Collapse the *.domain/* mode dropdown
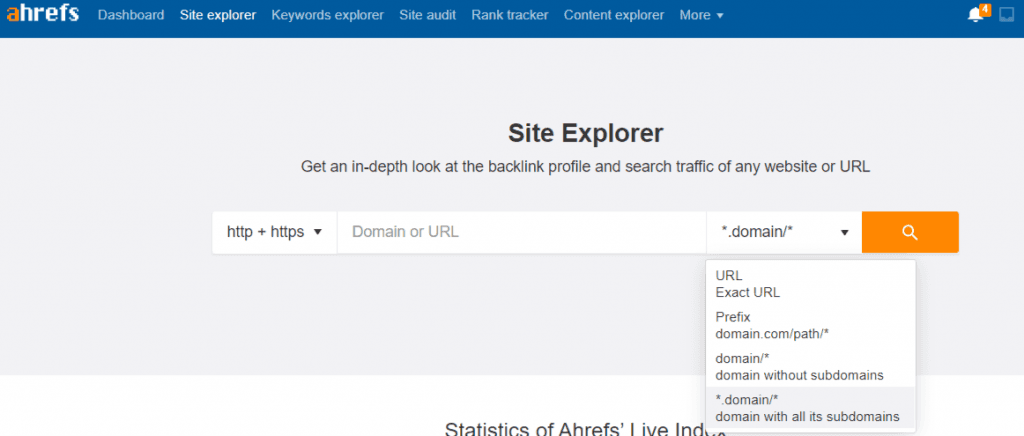The image size is (1024, 436). coord(784,232)
